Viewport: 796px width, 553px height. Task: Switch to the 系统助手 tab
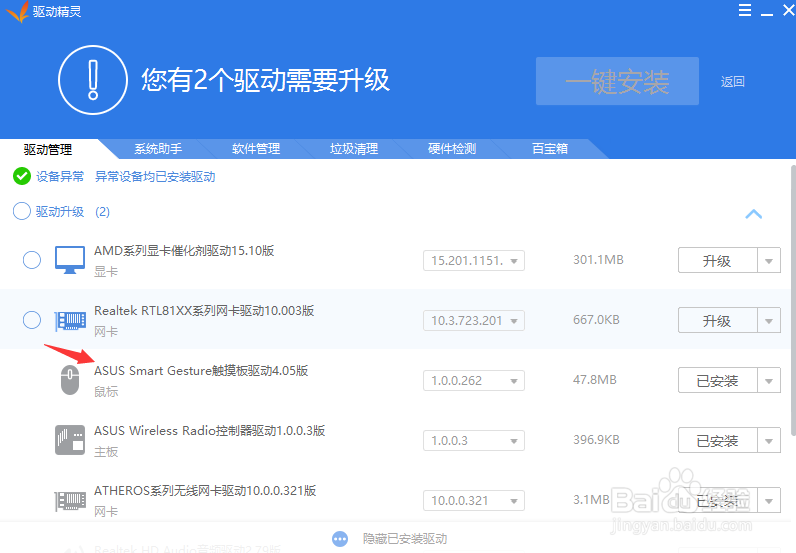tap(158, 149)
